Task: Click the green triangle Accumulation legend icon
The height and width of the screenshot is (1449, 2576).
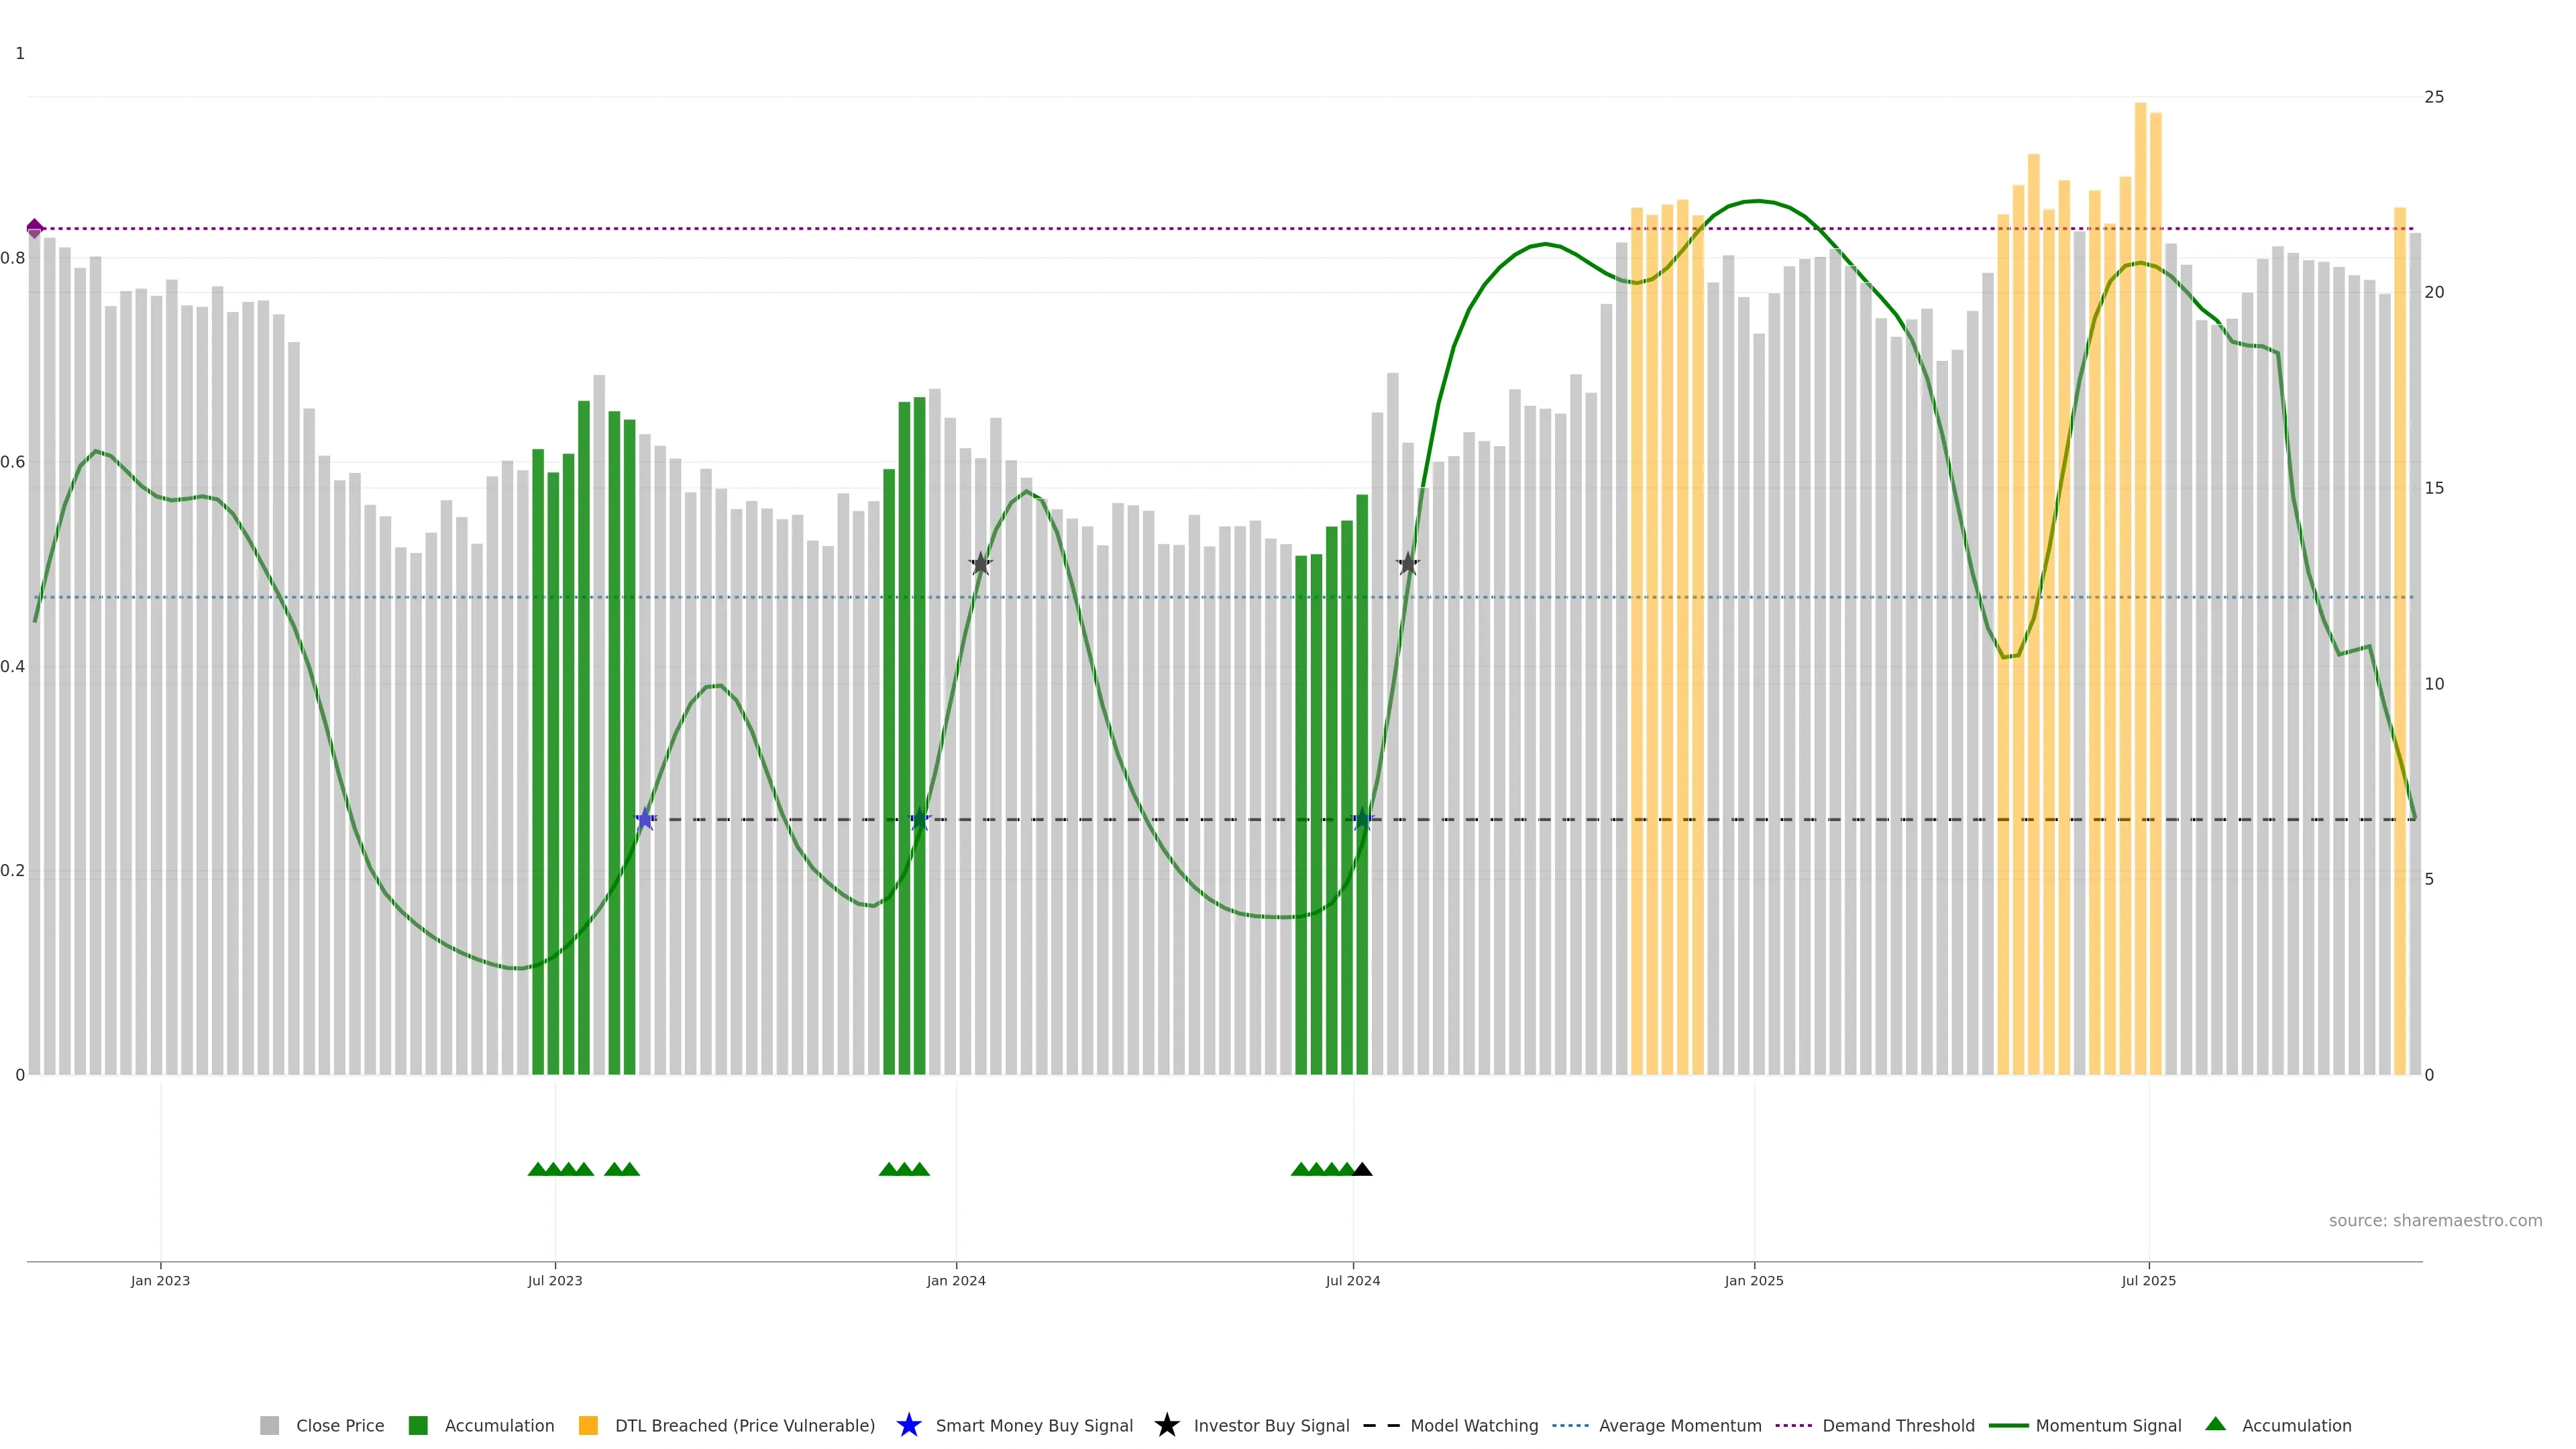Action: click(2215, 1425)
